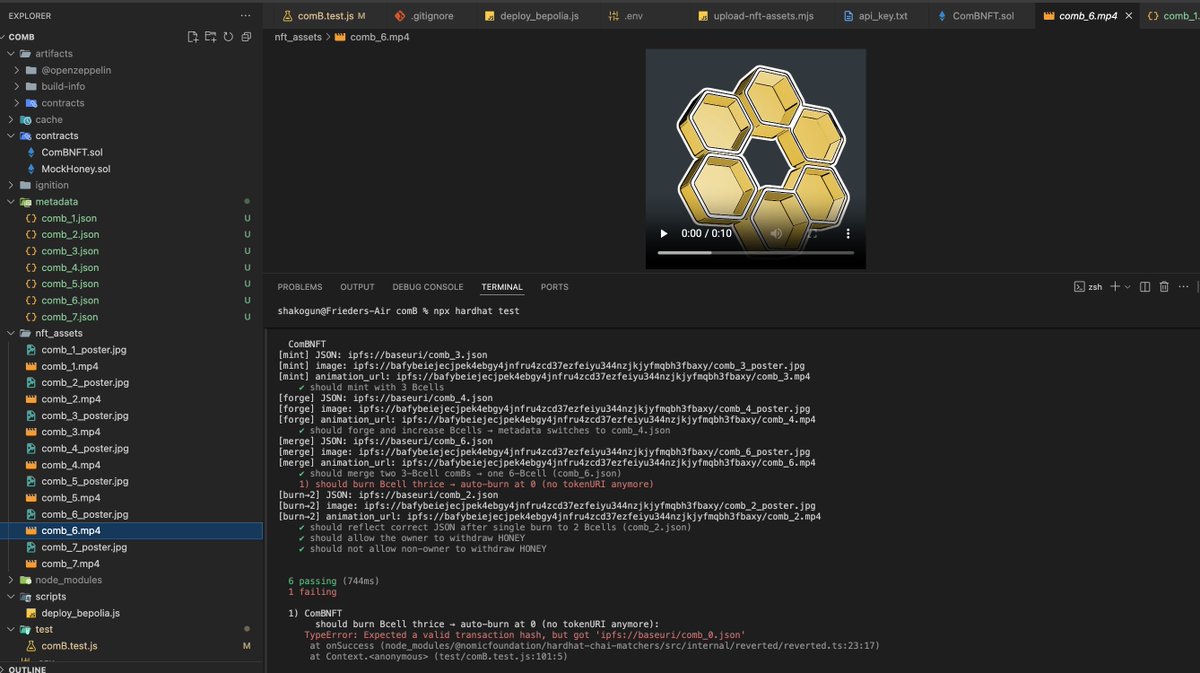Viewport: 1200px width, 673px height.
Task: Collapse the contracts folder
Action: [56, 135]
